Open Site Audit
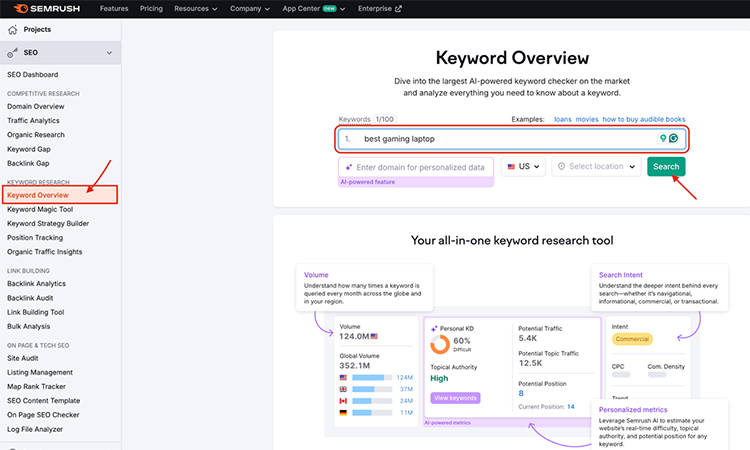This screenshot has width=750, height=450. (x=22, y=358)
